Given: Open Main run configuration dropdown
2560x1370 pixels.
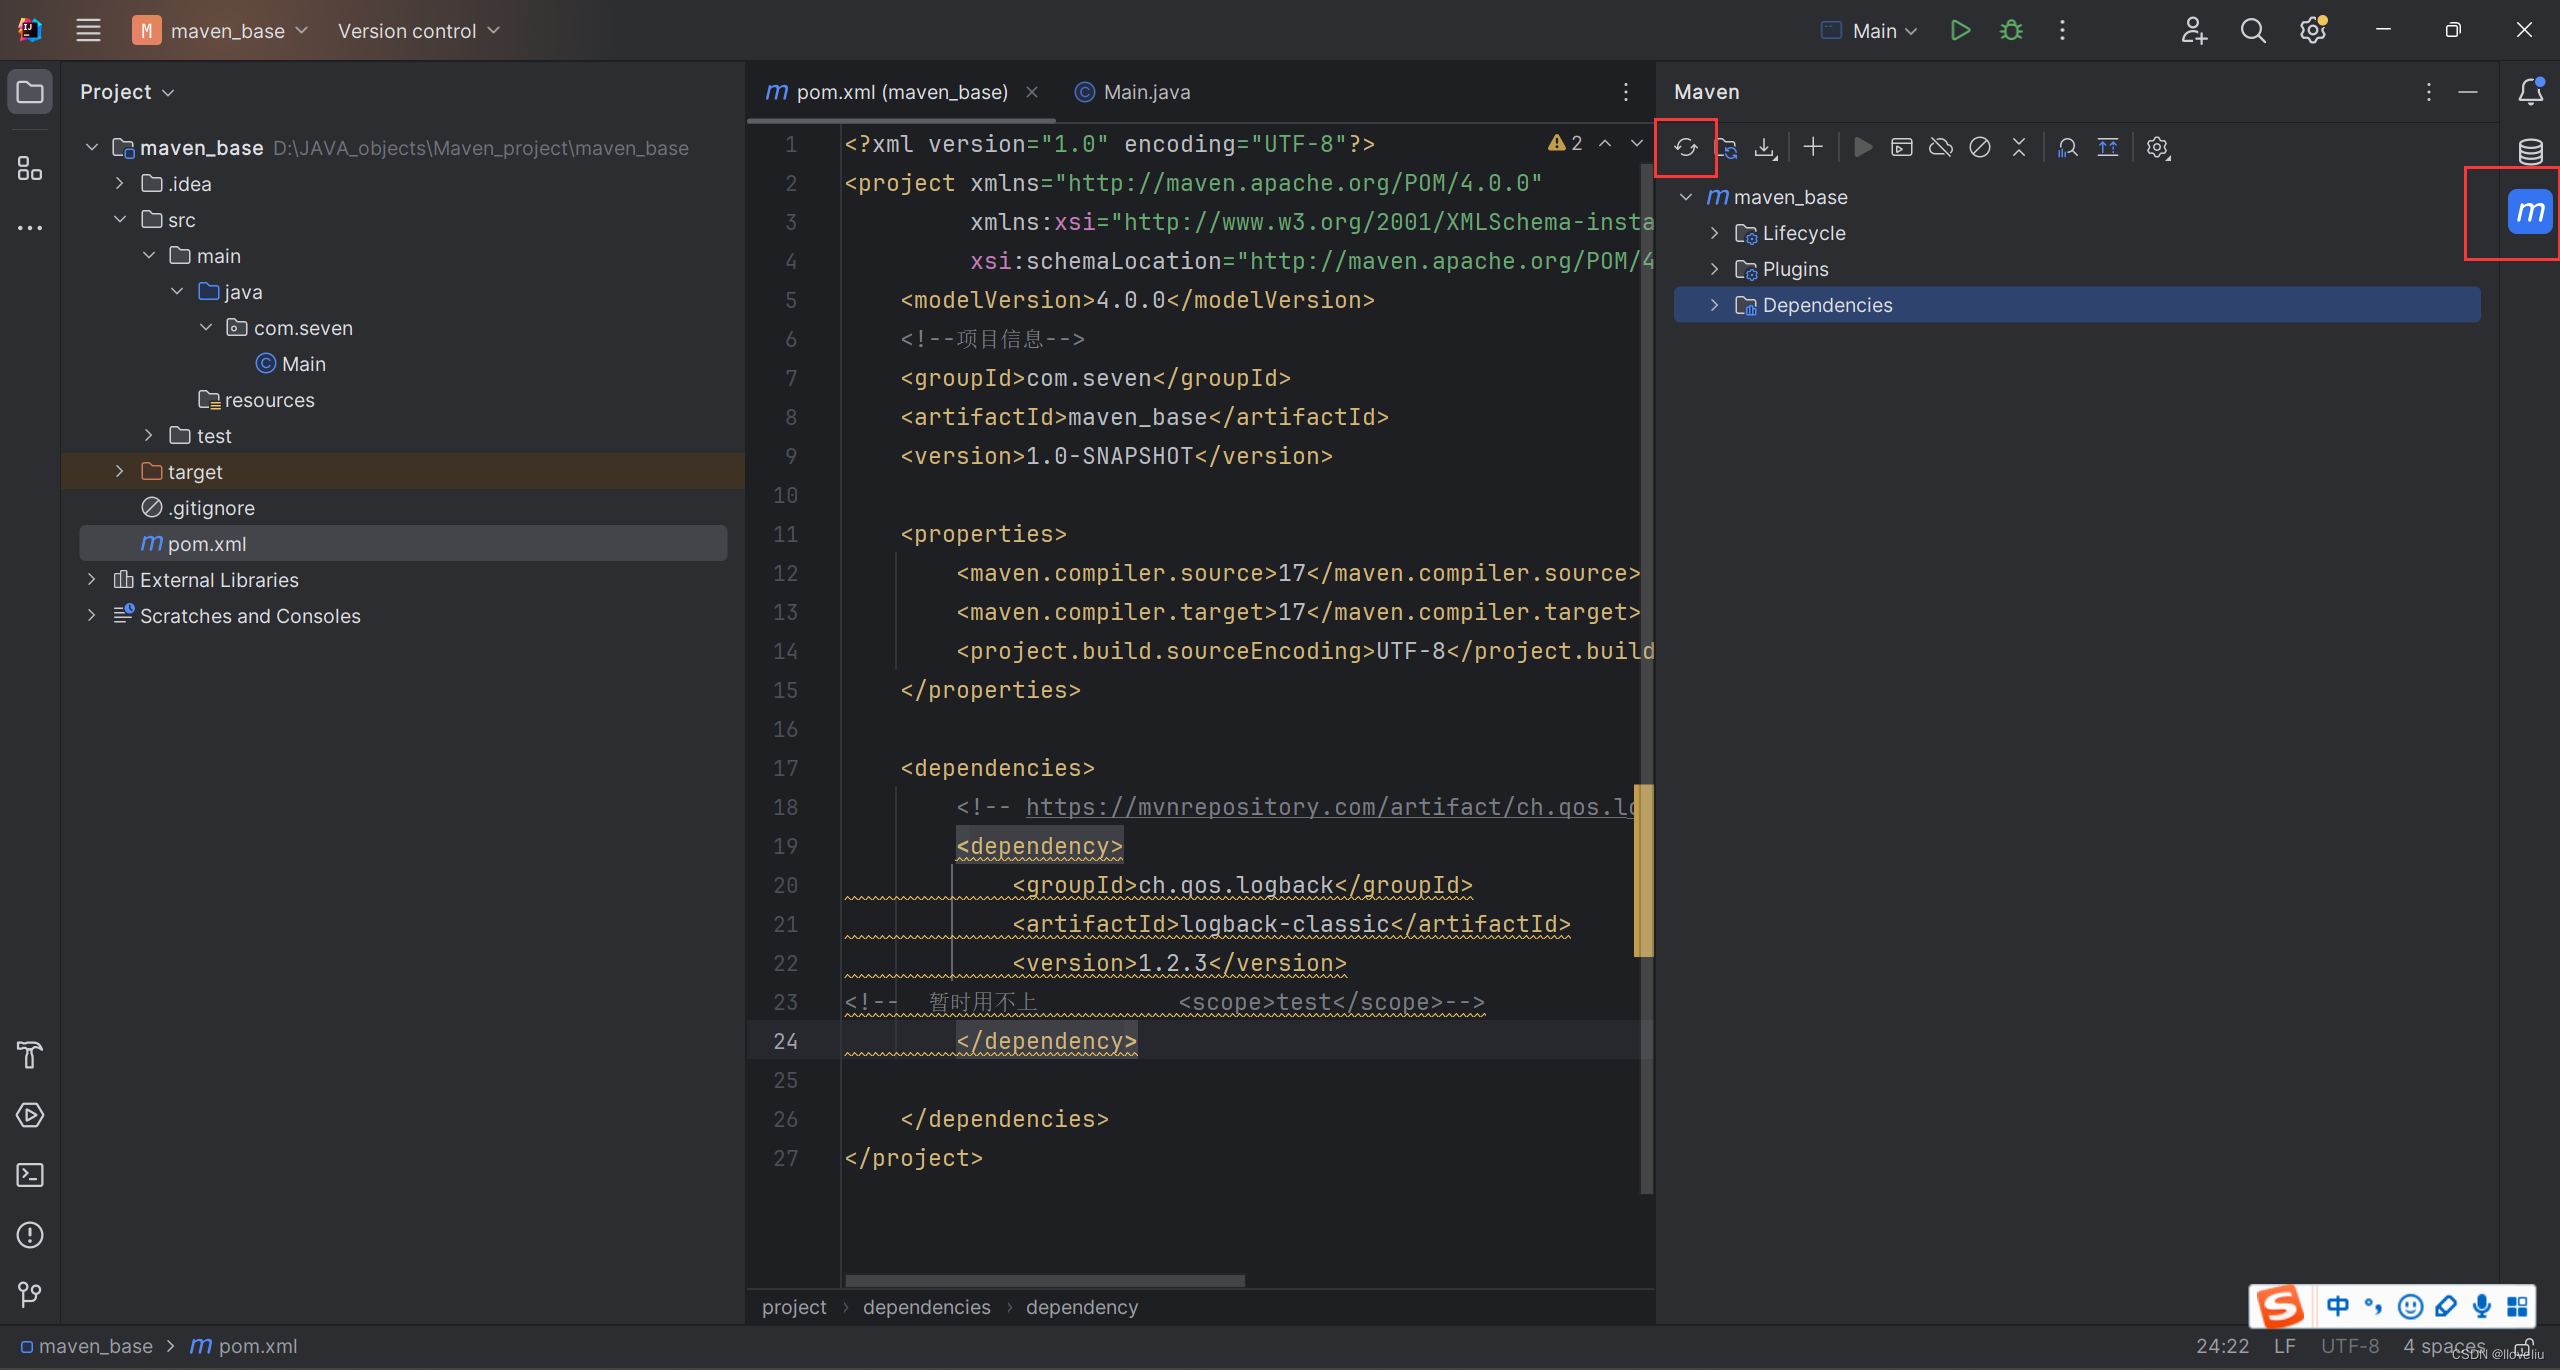Looking at the screenshot, I should pos(1869,31).
